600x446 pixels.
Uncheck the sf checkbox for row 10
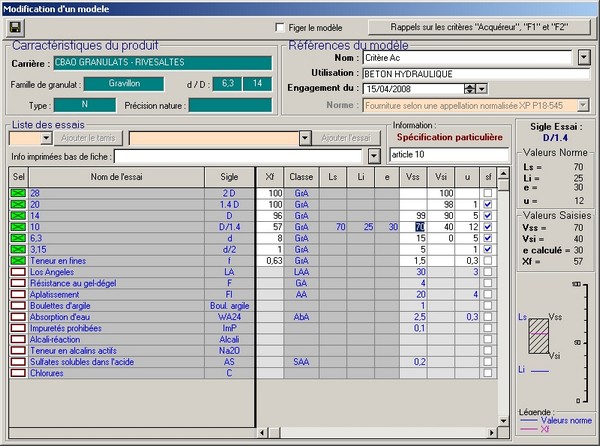pyautogui.click(x=487, y=227)
